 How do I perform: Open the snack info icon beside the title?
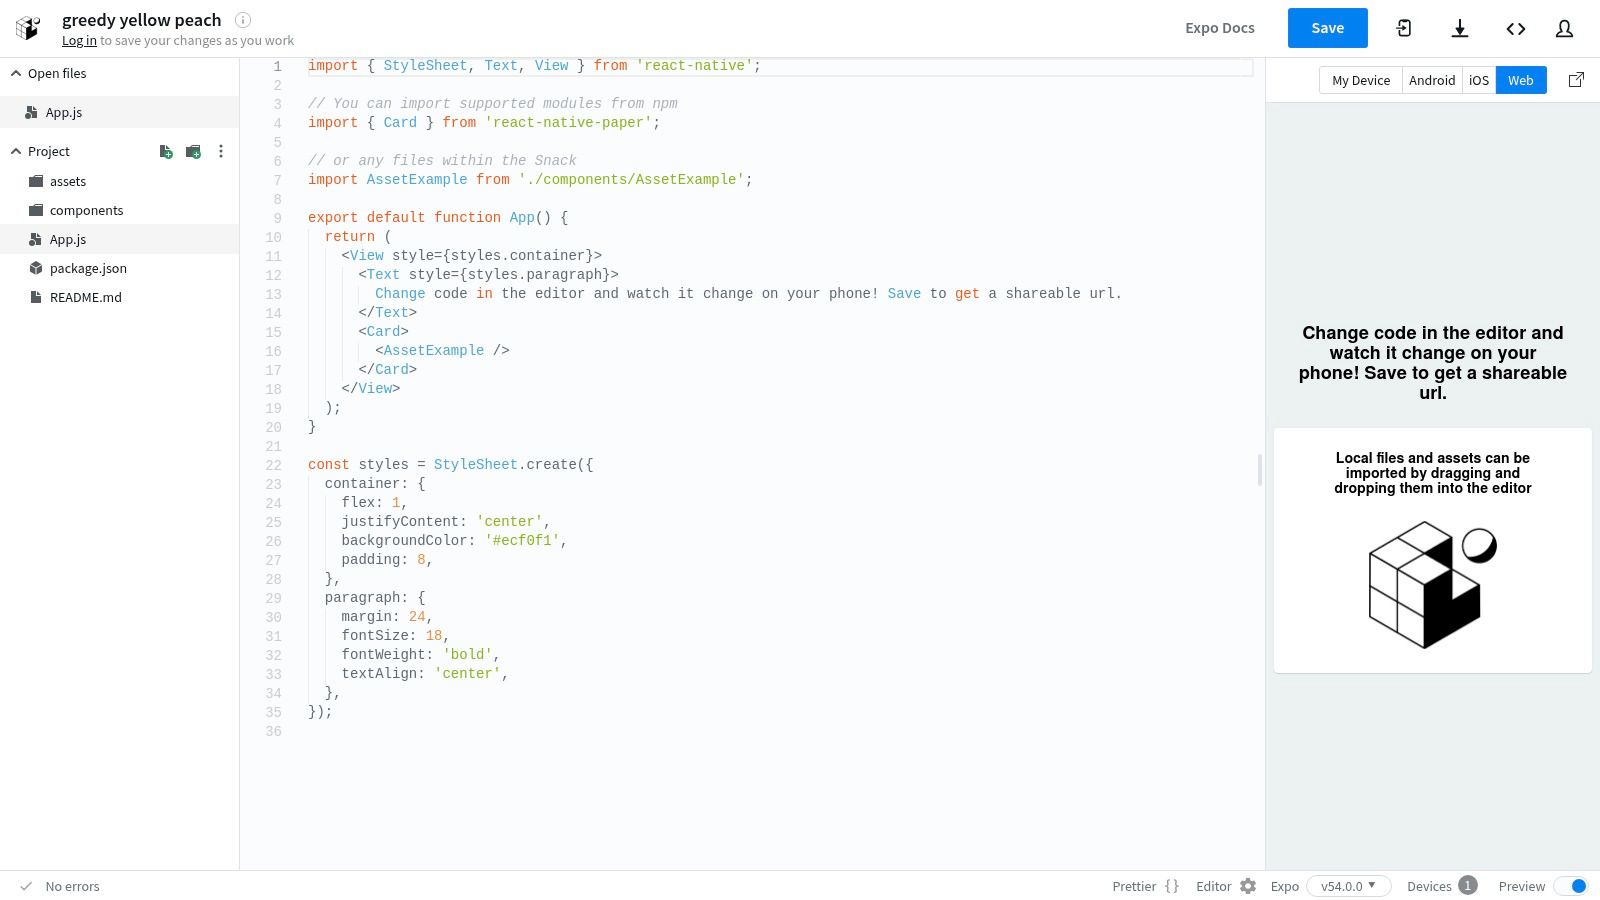tap(243, 19)
